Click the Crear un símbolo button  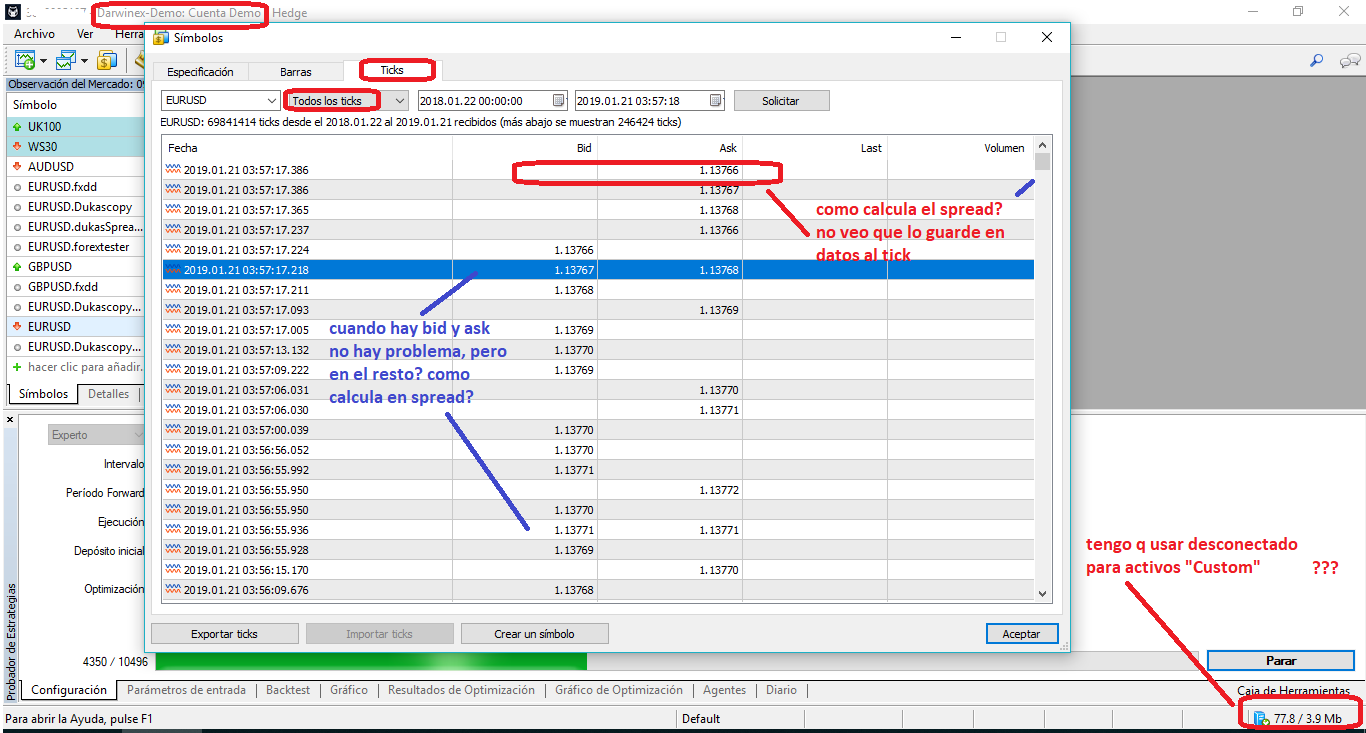(535, 634)
